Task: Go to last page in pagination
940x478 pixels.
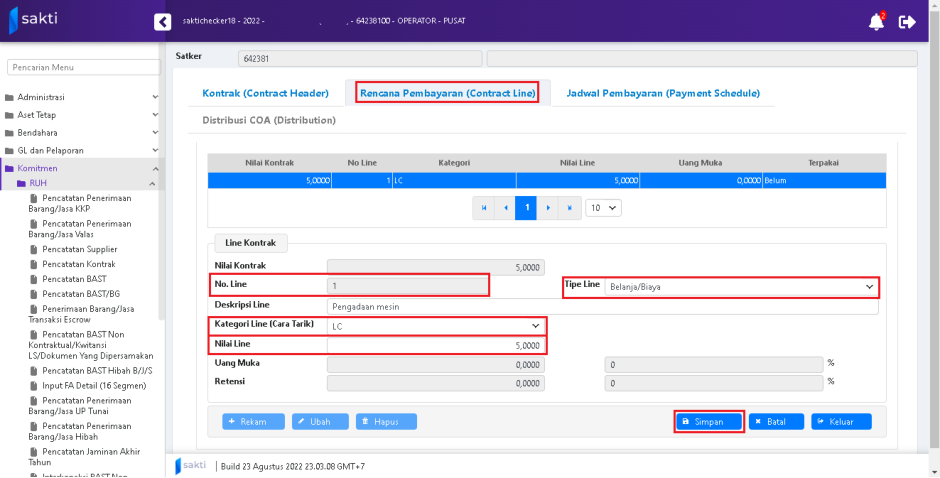Action: coord(569,207)
